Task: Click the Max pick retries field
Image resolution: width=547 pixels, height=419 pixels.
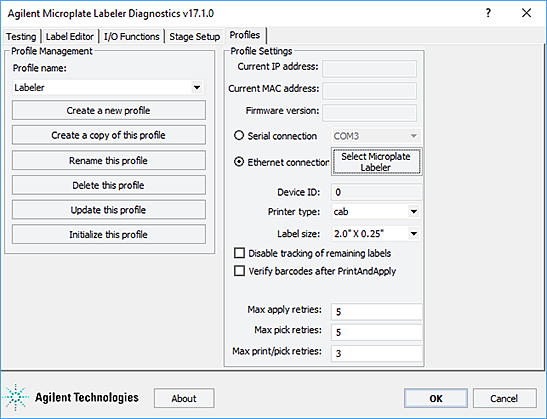Action: click(x=376, y=332)
